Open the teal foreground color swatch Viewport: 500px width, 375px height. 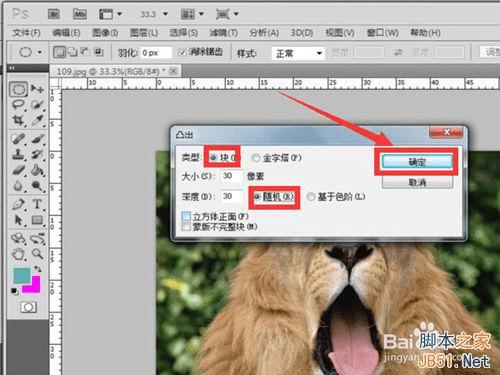pos(21,275)
